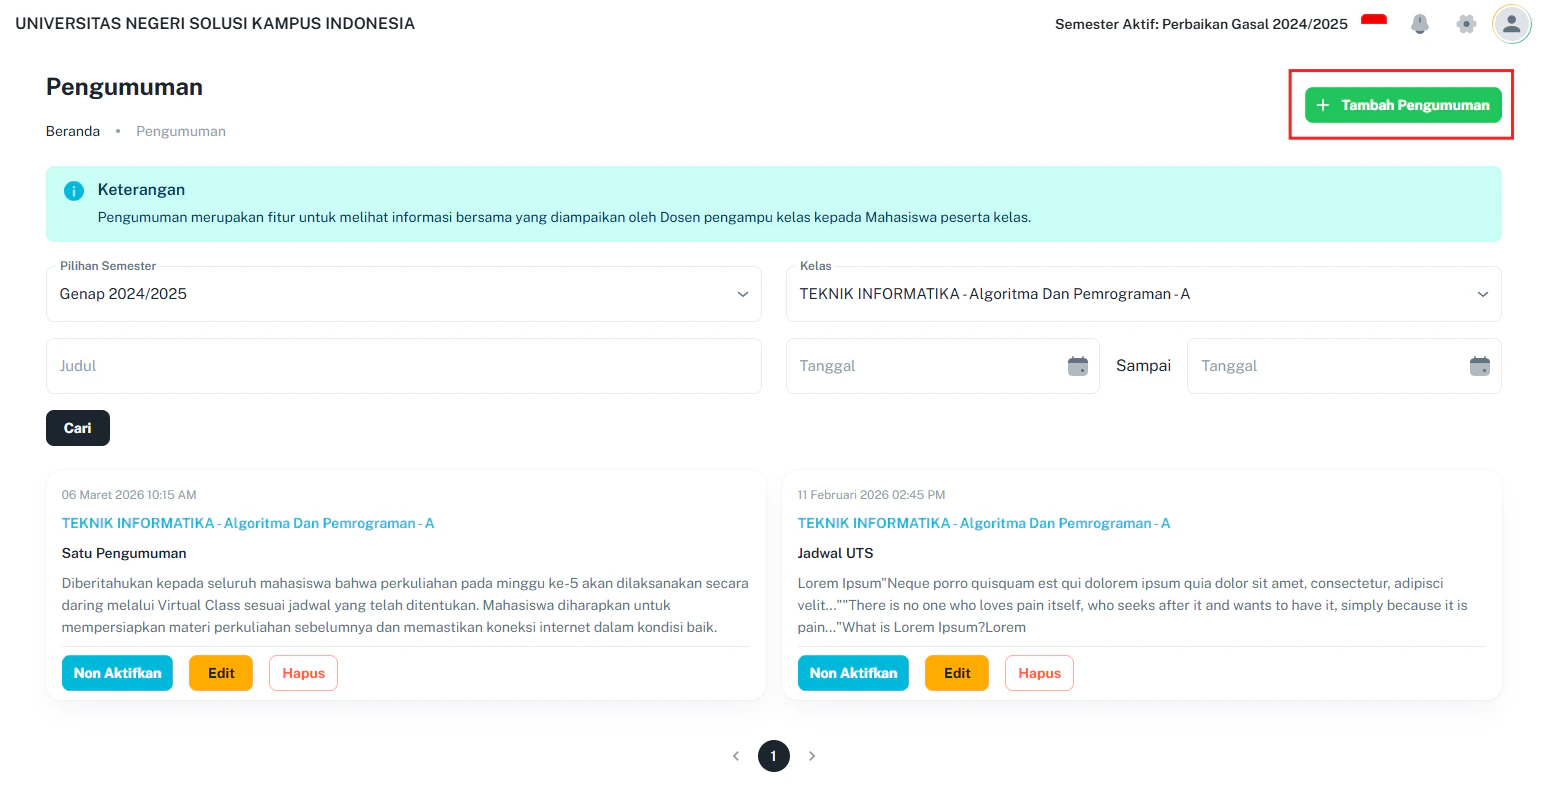Image resolution: width=1555 pixels, height=790 pixels.
Task: Focus the start Tanggal date field
Action: tap(942, 366)
